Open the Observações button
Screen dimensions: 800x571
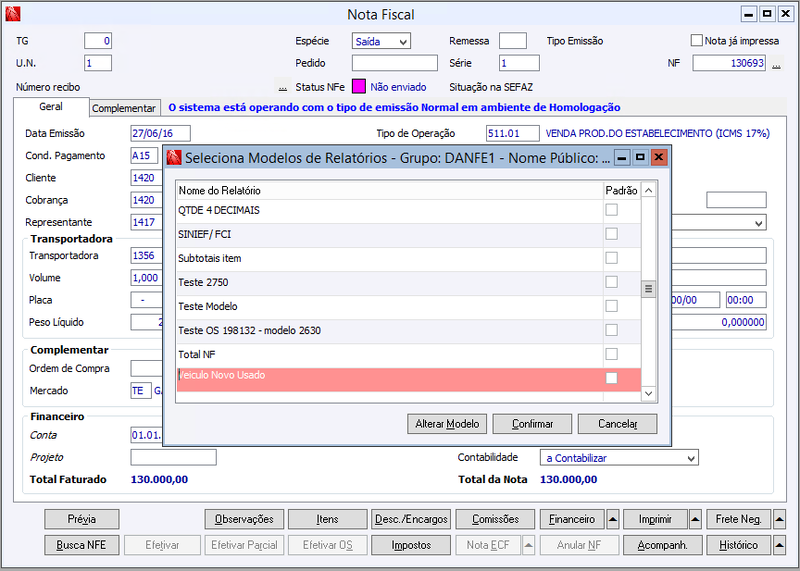tap(244, 519)
